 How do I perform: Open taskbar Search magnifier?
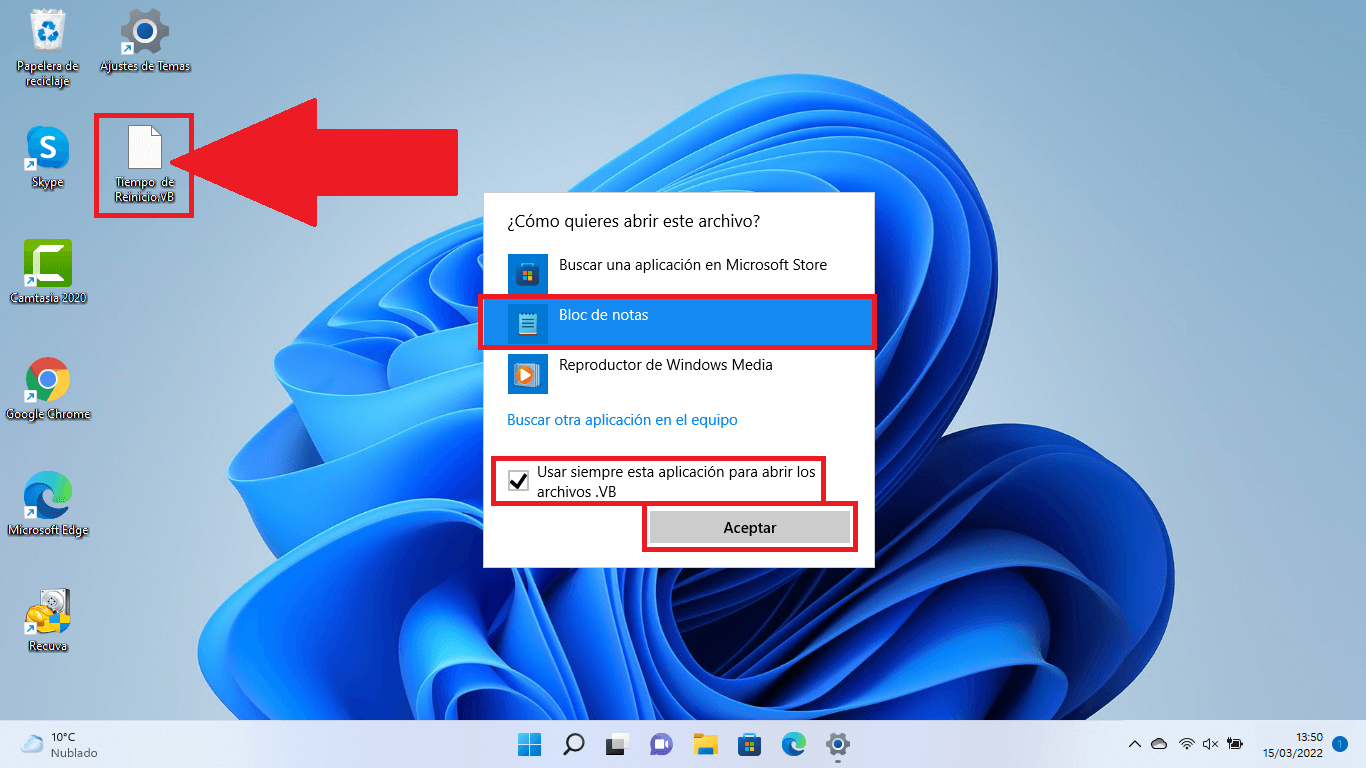(x=573, y=744)
